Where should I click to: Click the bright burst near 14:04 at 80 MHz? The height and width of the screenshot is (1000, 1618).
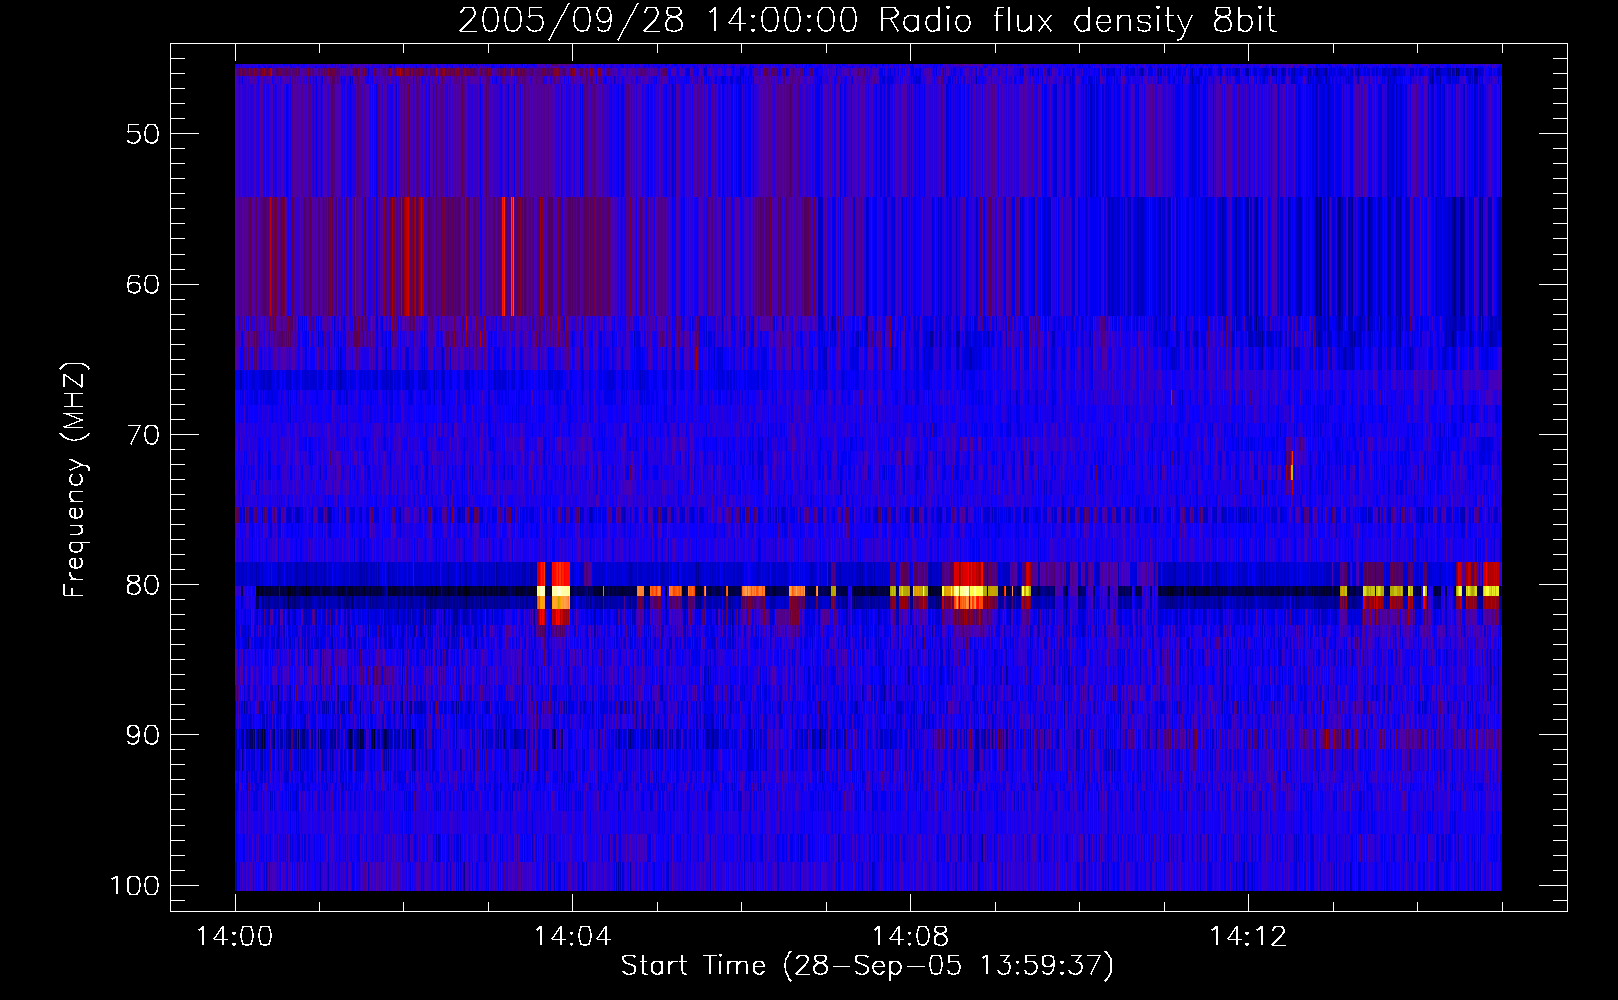coord(554,594)
